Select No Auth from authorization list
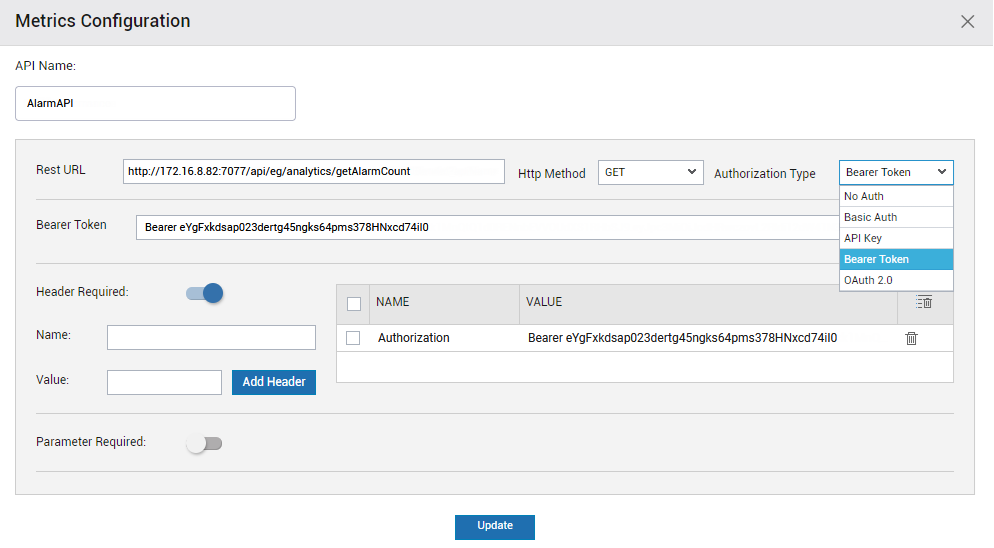994x548 pixels. click(896, 196)
